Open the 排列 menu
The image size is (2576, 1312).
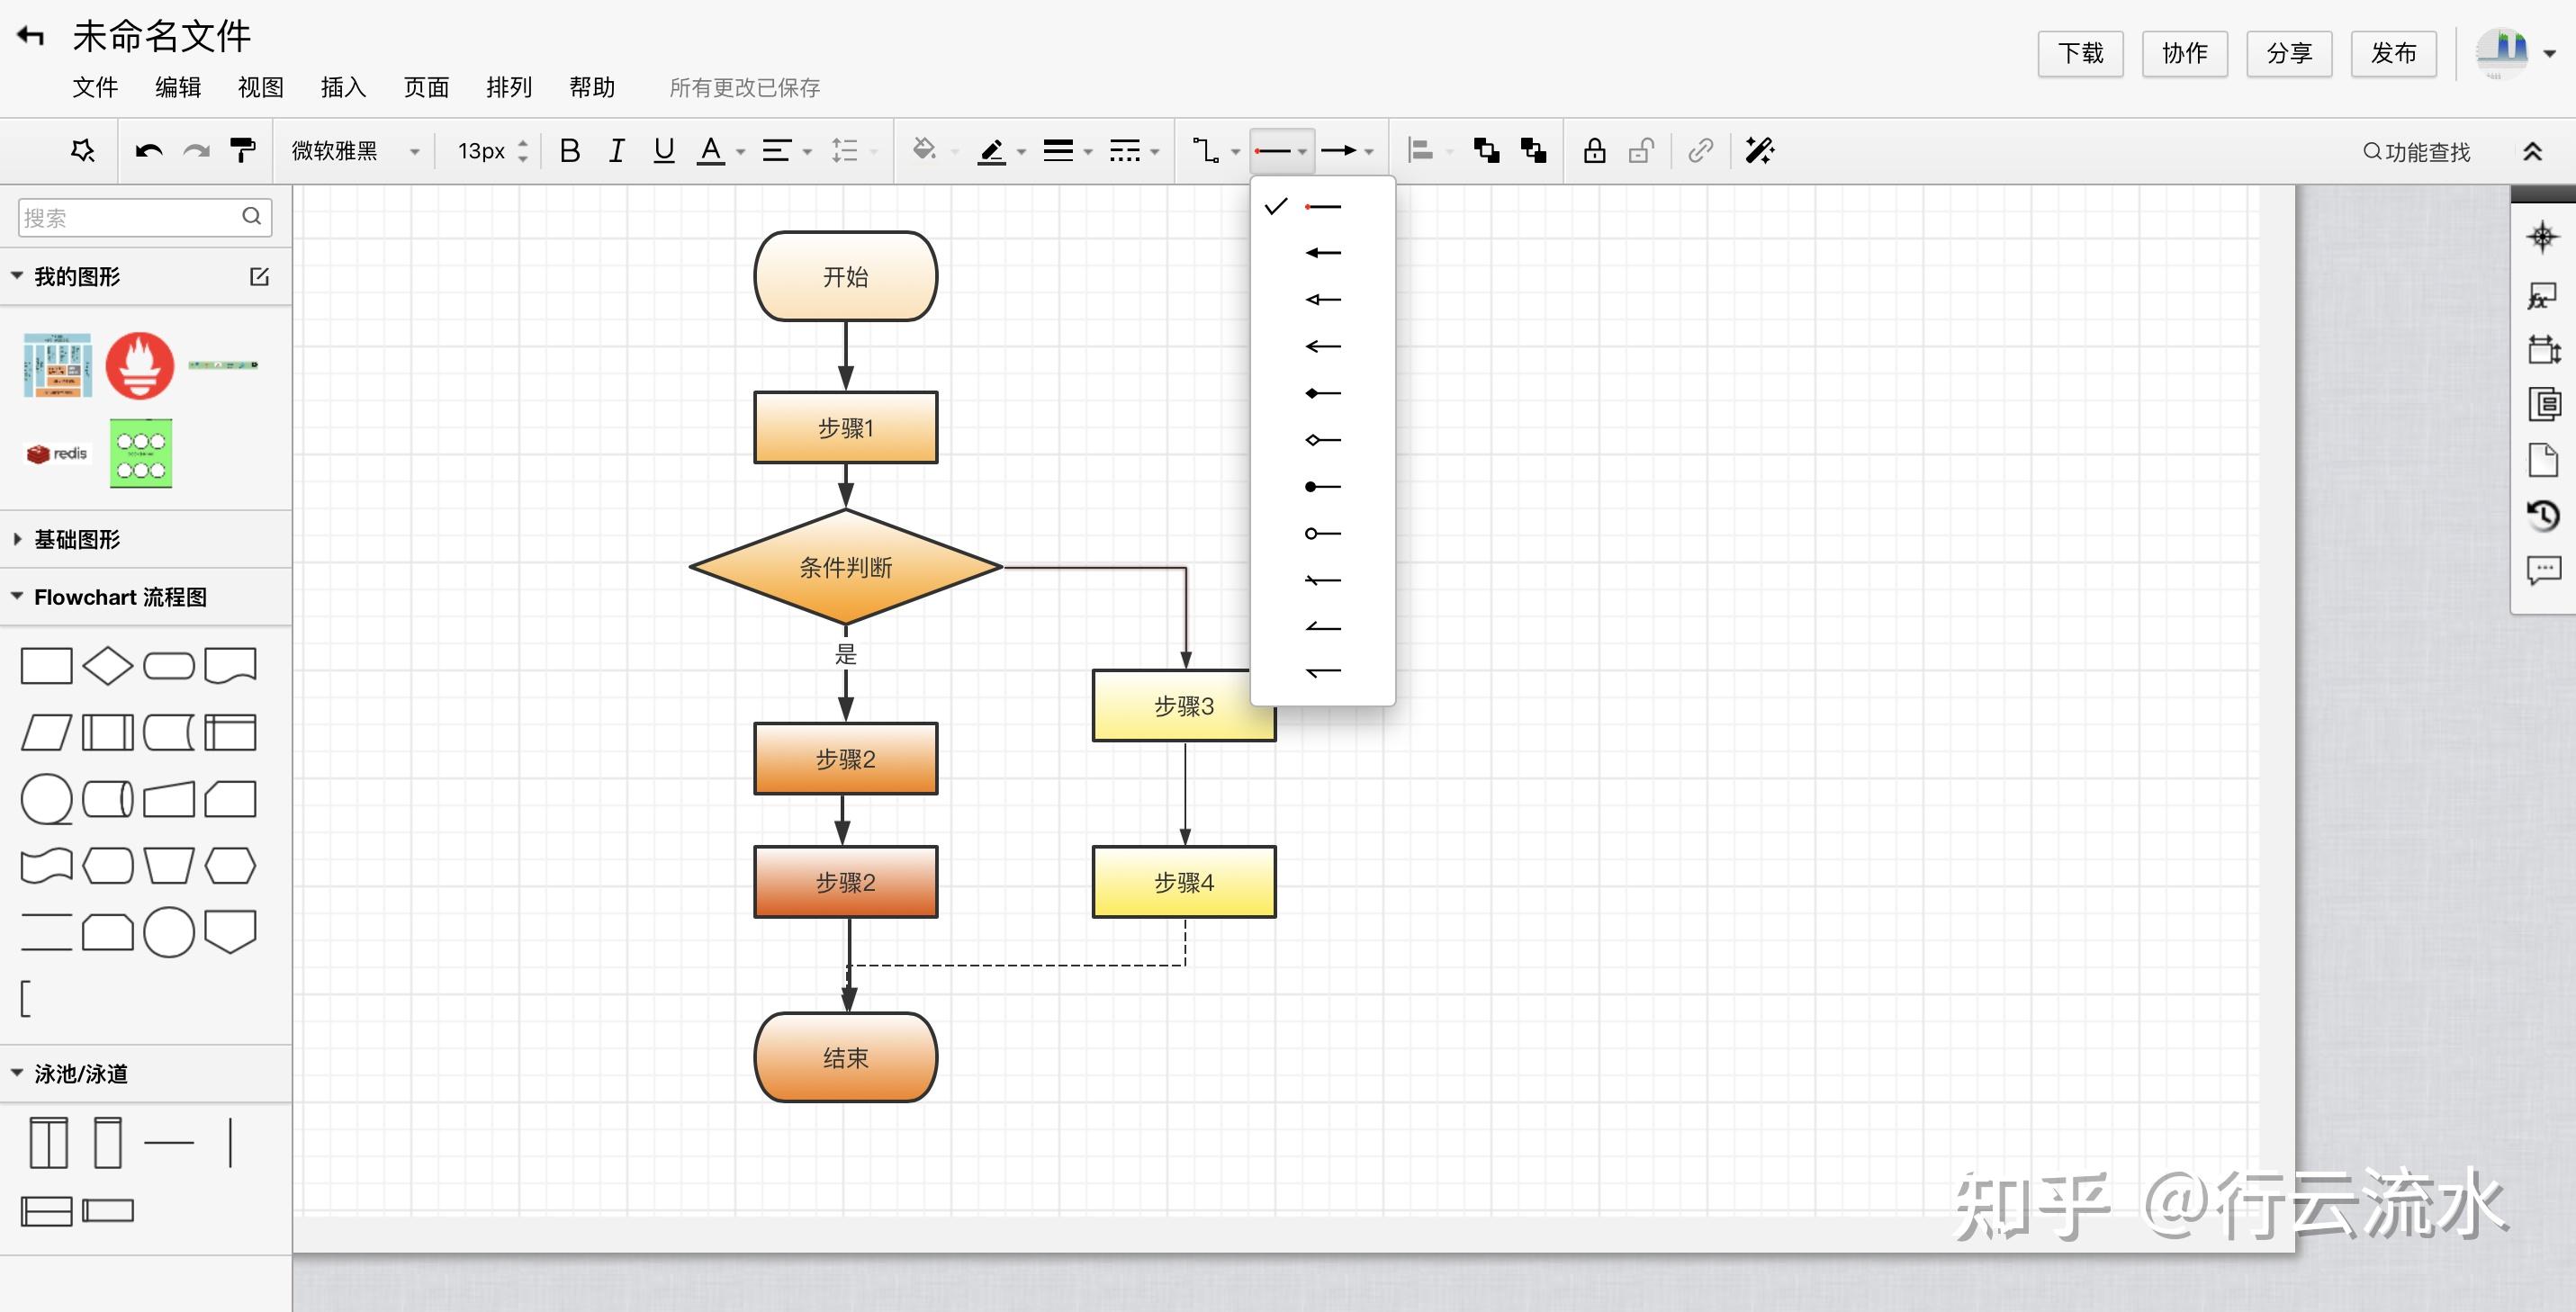[x=508, y=87]
